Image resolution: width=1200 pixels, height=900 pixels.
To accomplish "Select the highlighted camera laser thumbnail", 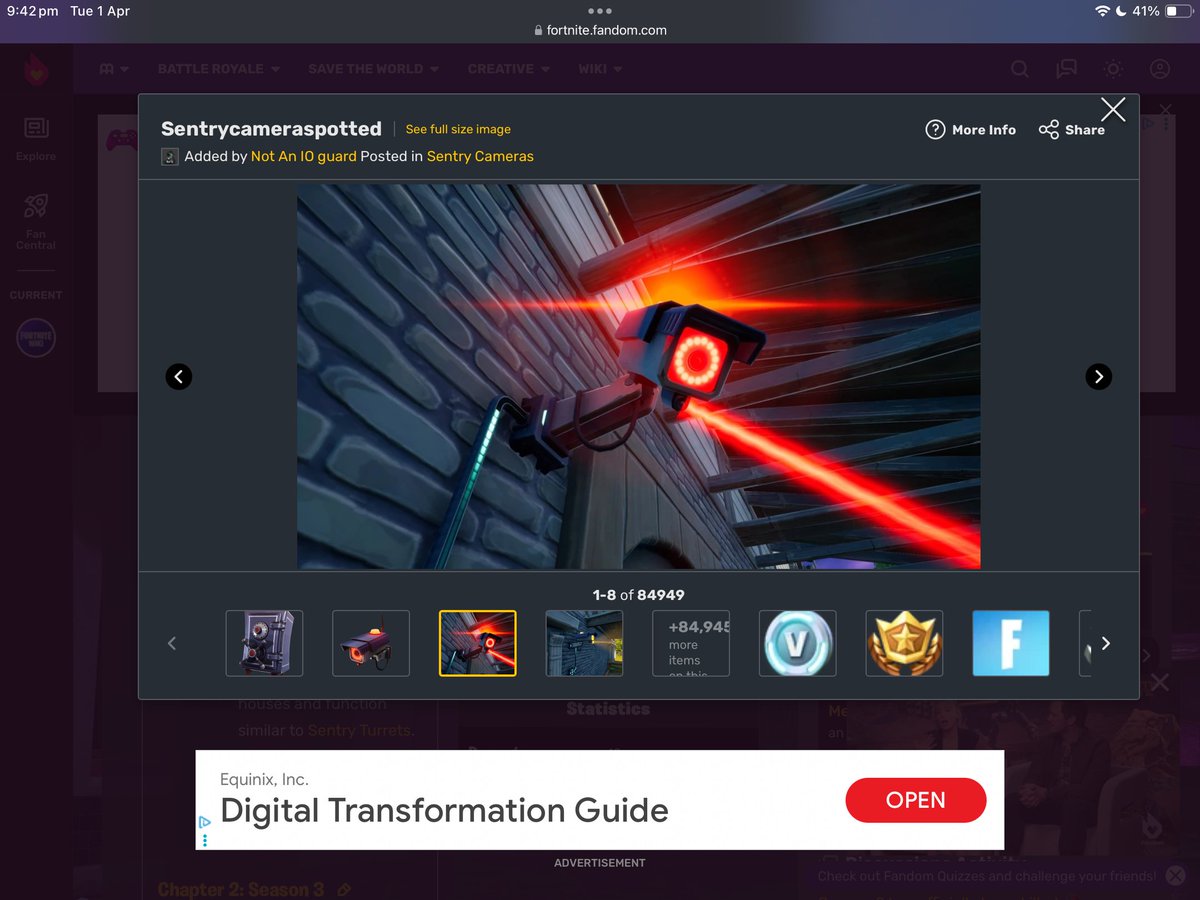I will click(x=478, y=643).
